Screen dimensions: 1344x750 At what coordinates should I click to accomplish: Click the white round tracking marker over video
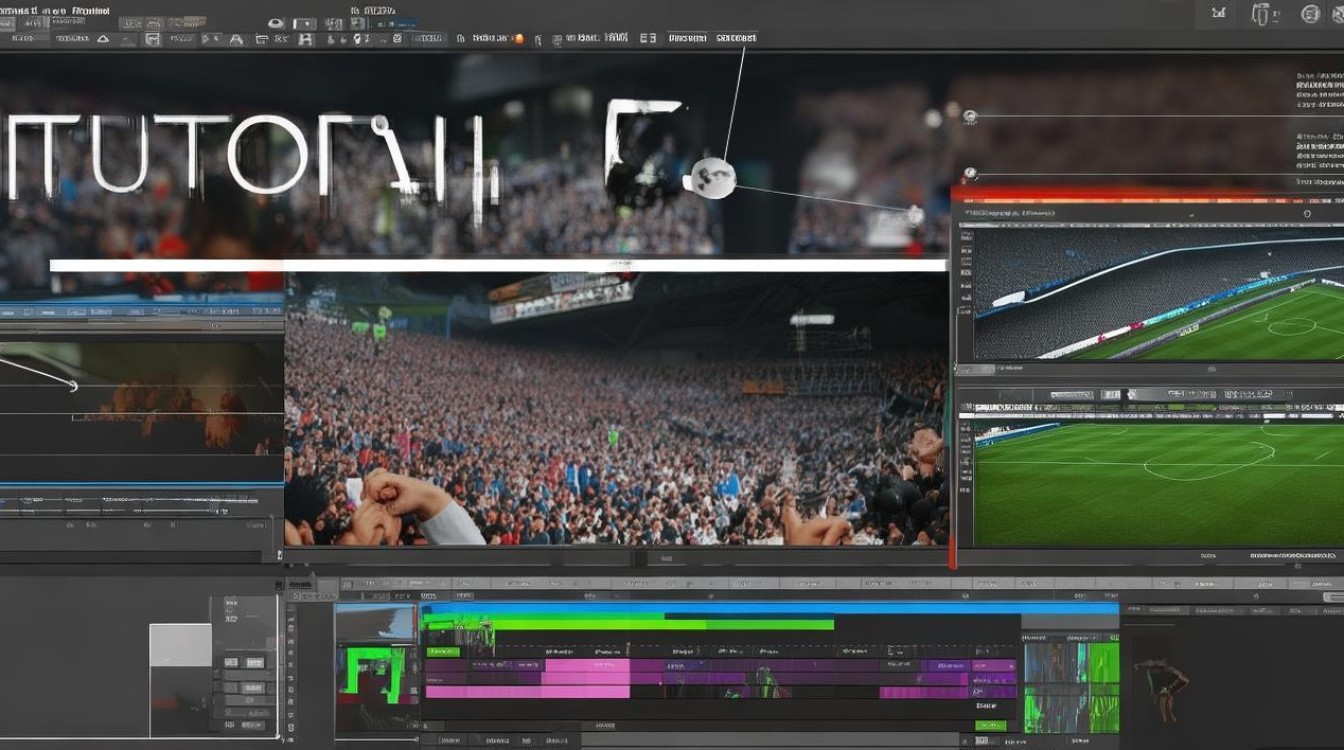(x=714, y=178)
